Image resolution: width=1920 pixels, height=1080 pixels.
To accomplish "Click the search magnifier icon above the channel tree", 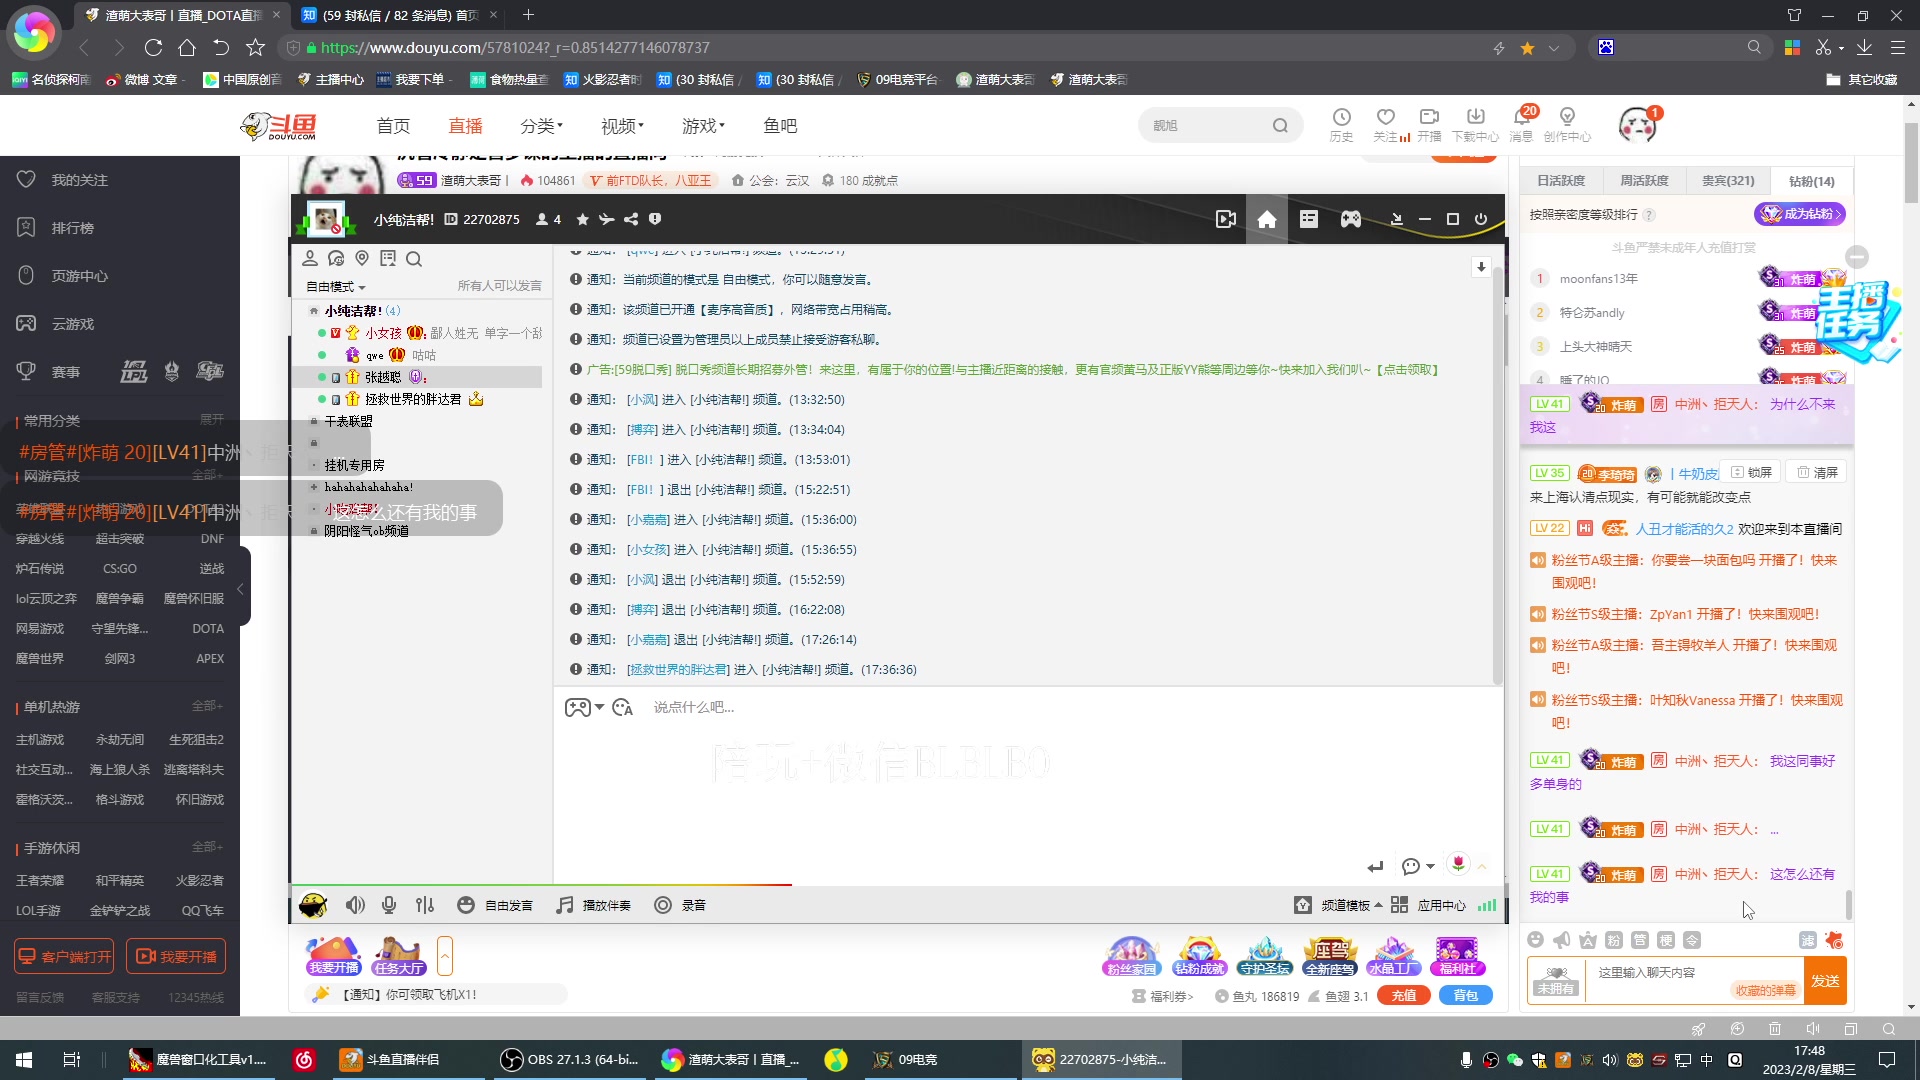I will click(x=414, y=258).
